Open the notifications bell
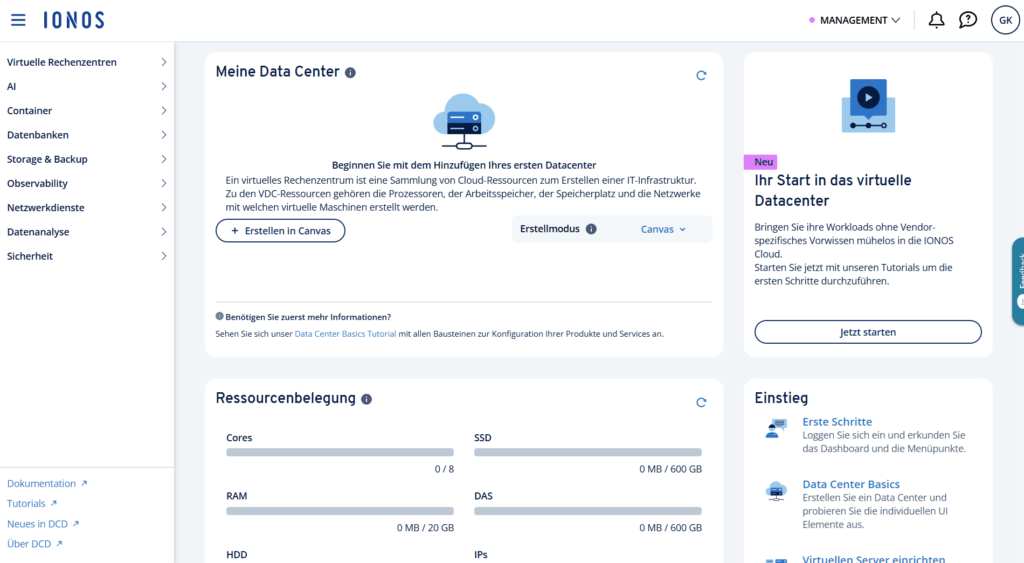Image resolution: width=1024 pixels, height=563 pixels. click(x=936, y=20)
